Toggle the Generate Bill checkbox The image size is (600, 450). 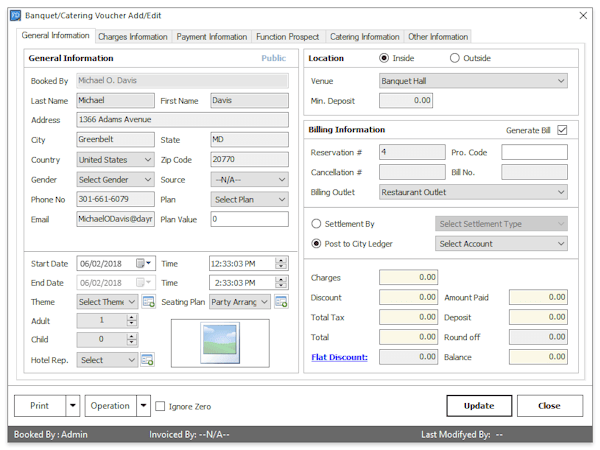coord(562,130)
